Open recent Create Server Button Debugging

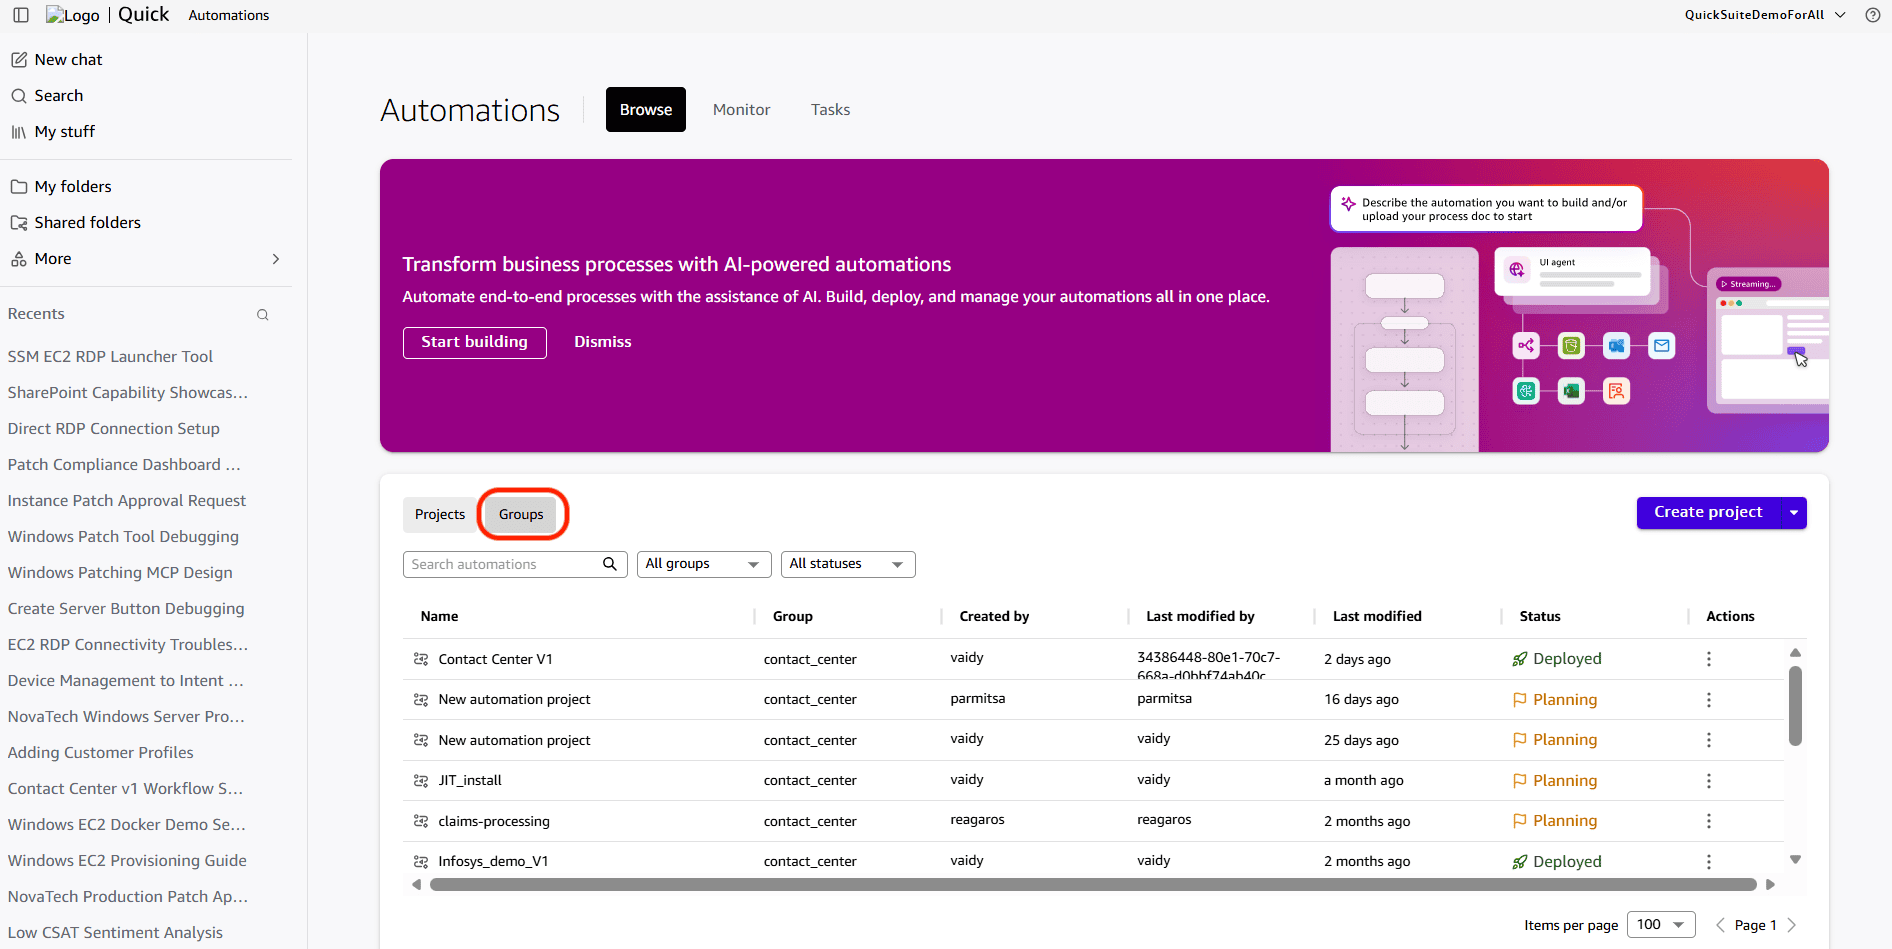126,609
